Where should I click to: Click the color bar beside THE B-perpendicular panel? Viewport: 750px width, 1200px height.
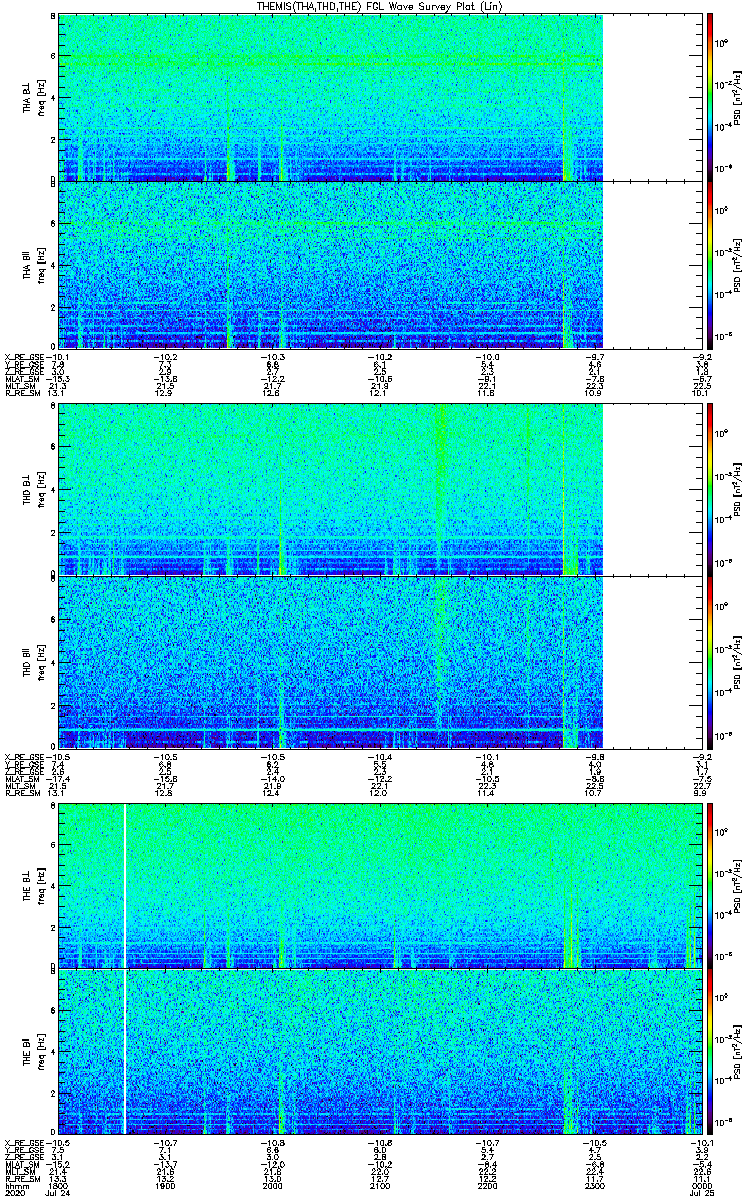coord(711,885)
